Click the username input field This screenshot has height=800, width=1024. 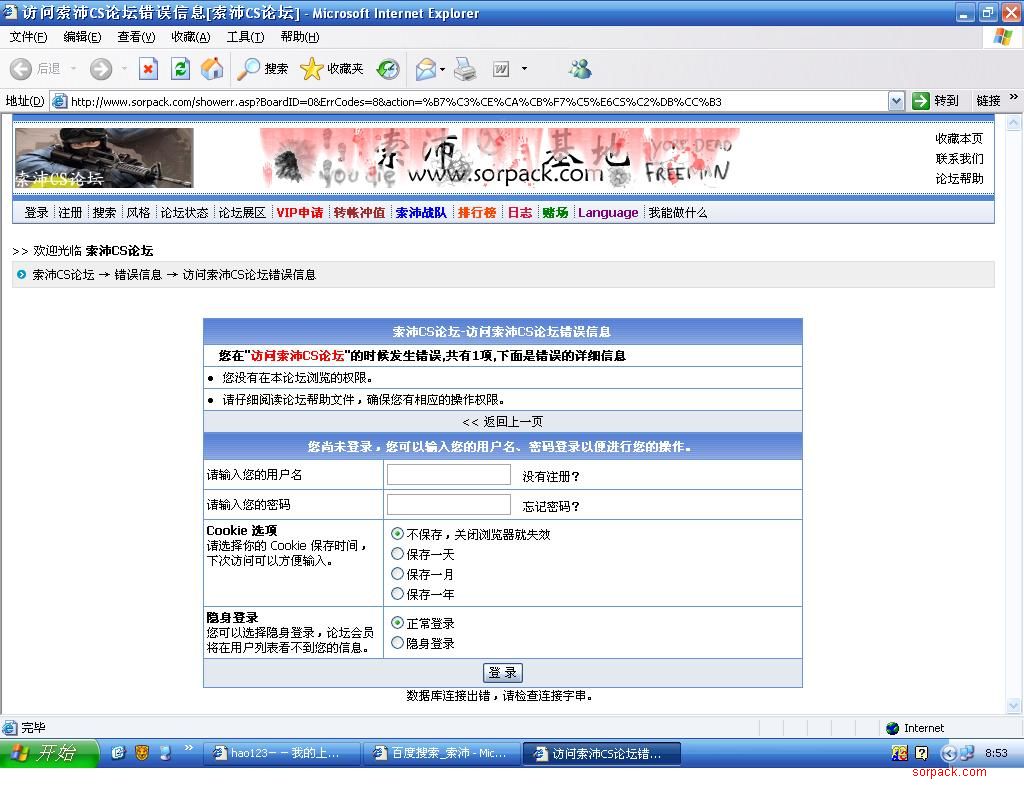pos(448,475)
